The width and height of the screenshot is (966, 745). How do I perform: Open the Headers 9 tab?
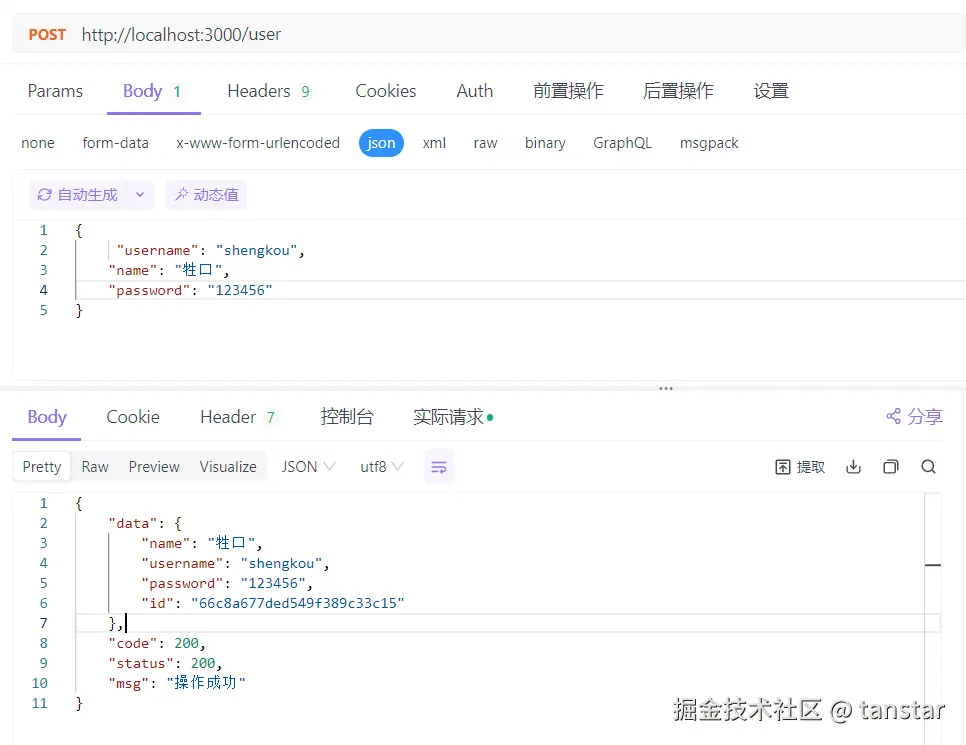tap(269, 91)
